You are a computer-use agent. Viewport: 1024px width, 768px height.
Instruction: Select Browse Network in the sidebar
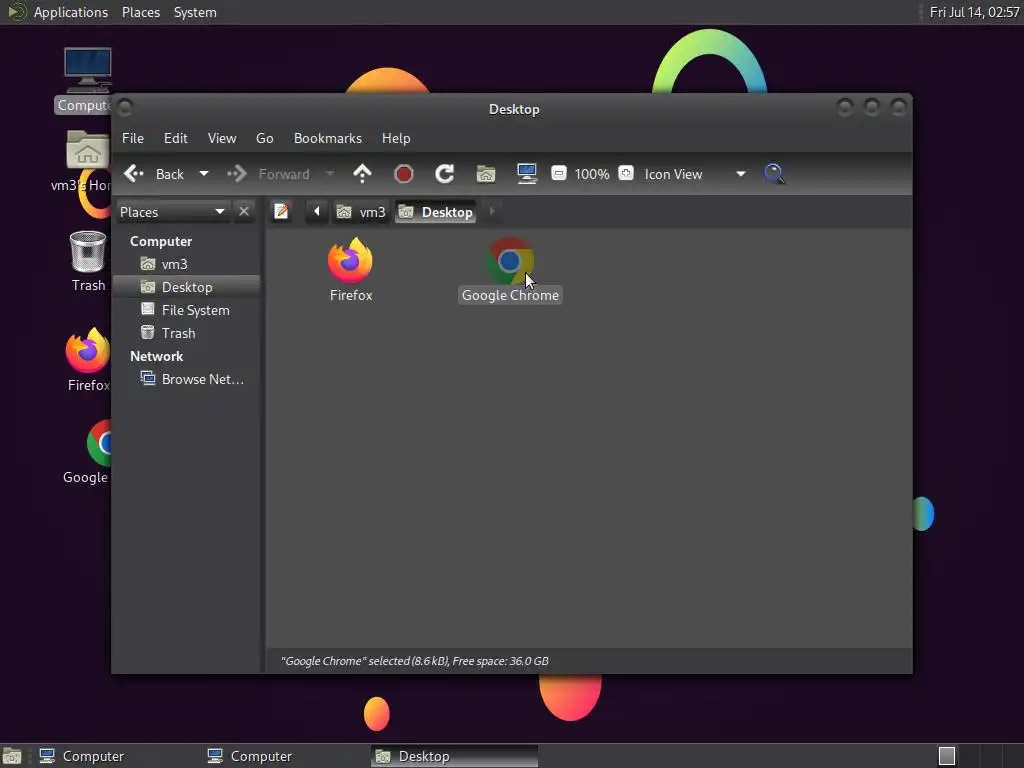tap(187, 379)
